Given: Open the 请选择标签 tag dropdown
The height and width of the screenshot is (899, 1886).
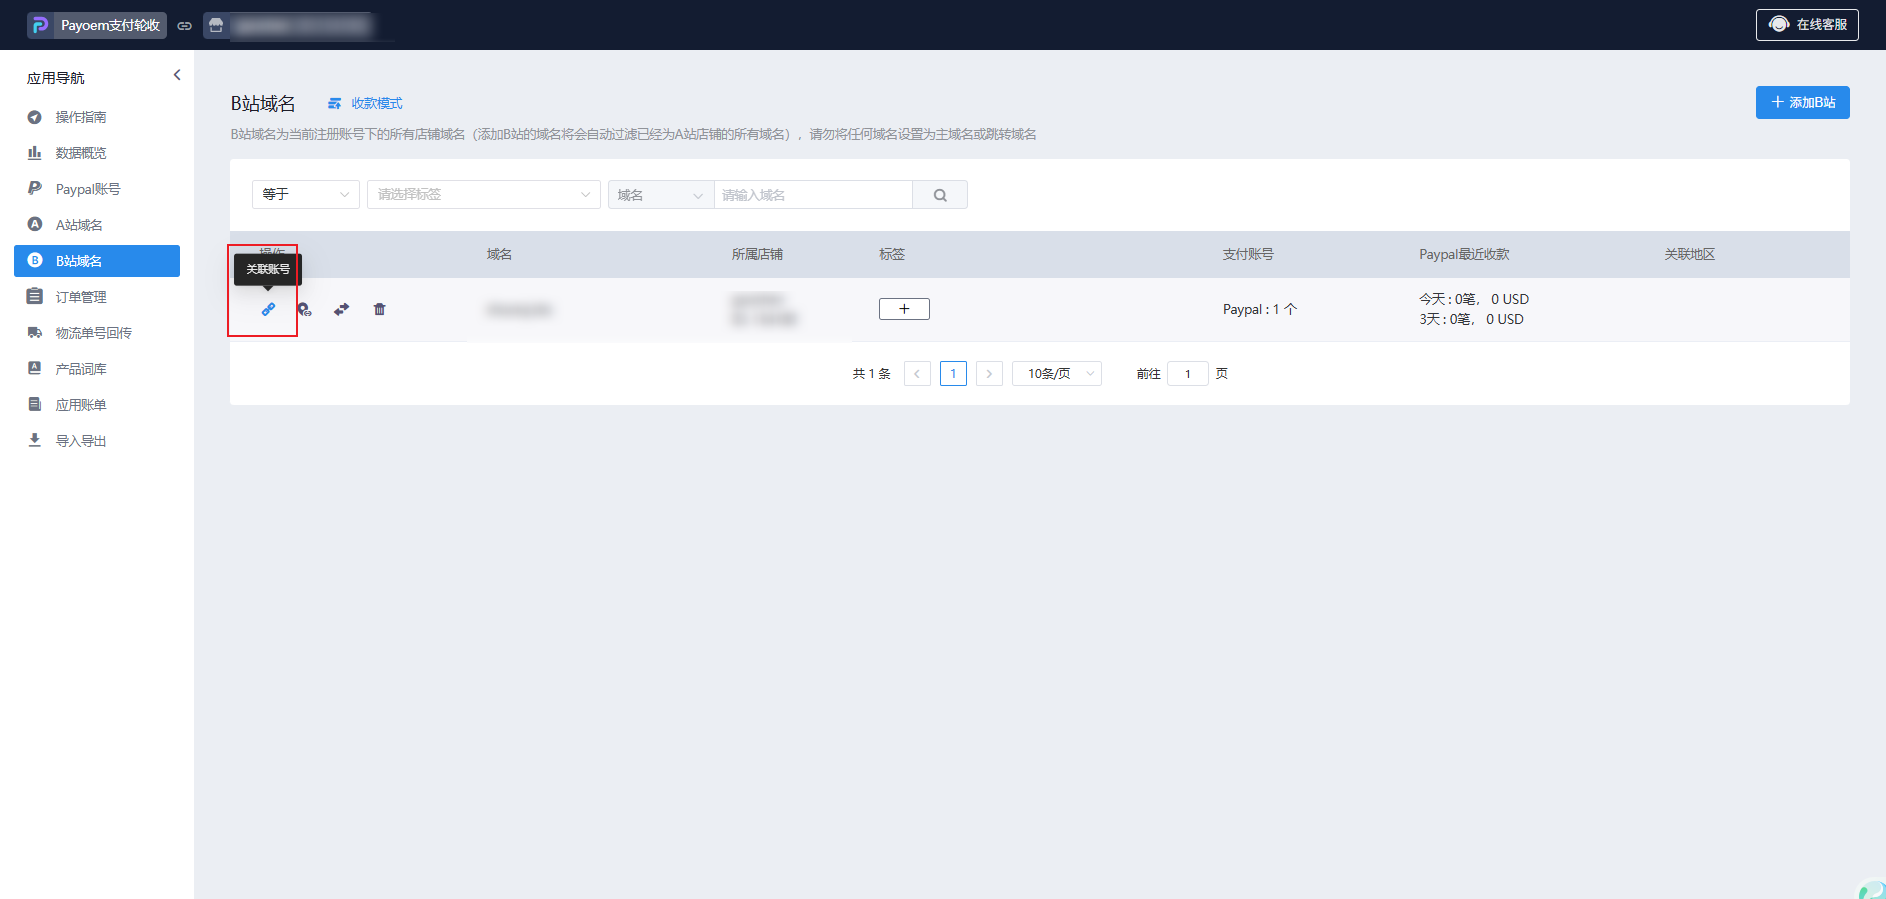Looking at the screenshot, I should pyautogui.click(x=484, y=194).
